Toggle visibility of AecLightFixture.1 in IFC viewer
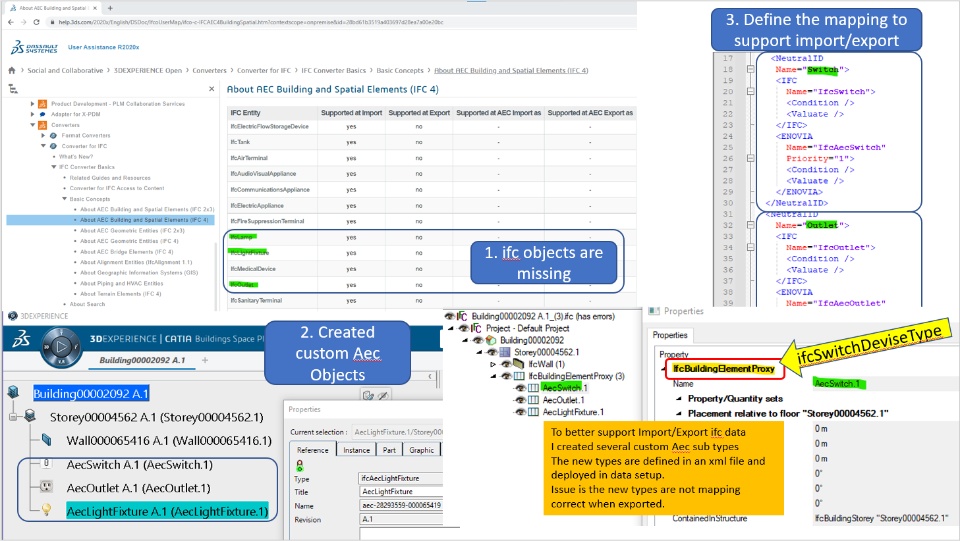Viewport: 960px width, 541px height. [x=520, y=412]
